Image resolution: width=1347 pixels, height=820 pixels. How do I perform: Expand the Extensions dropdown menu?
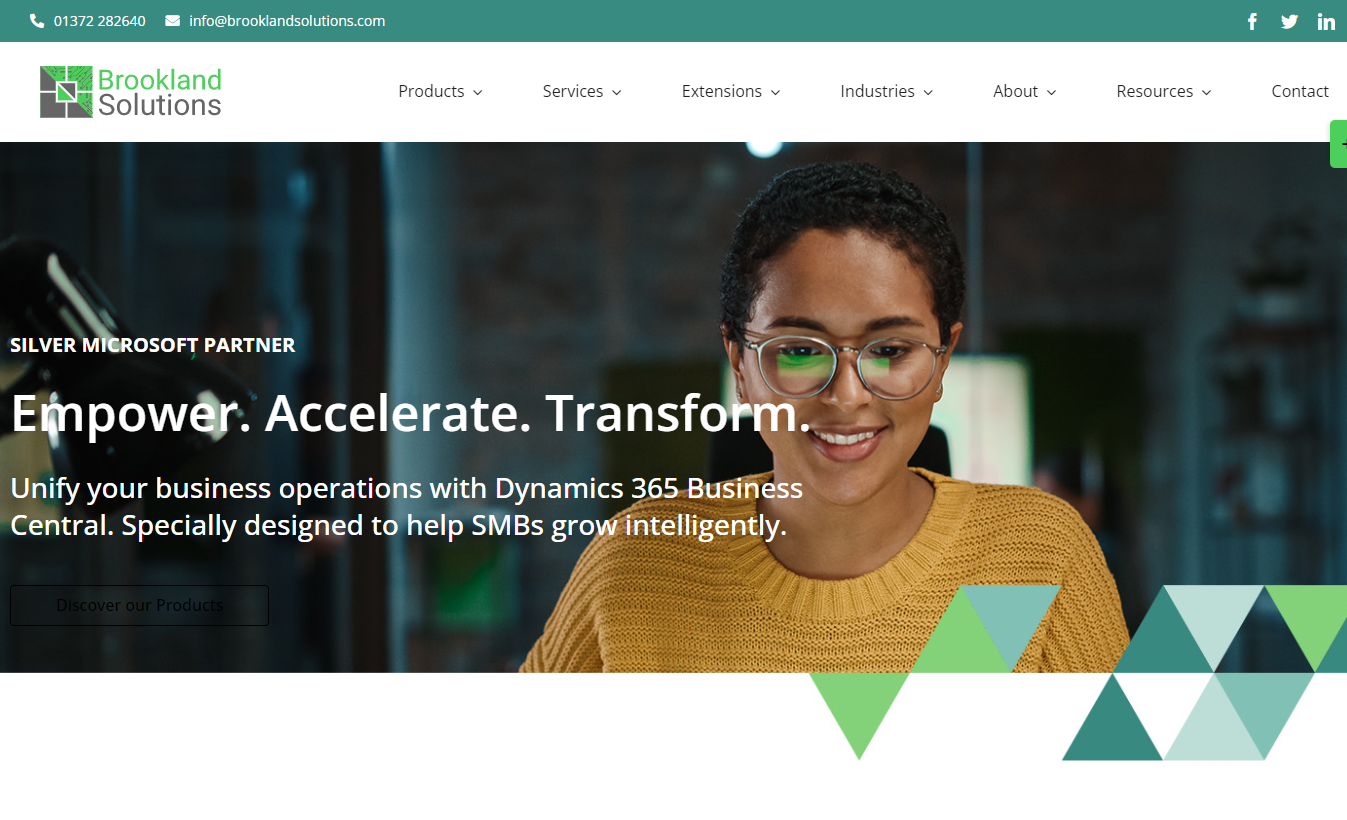[731, 91]
